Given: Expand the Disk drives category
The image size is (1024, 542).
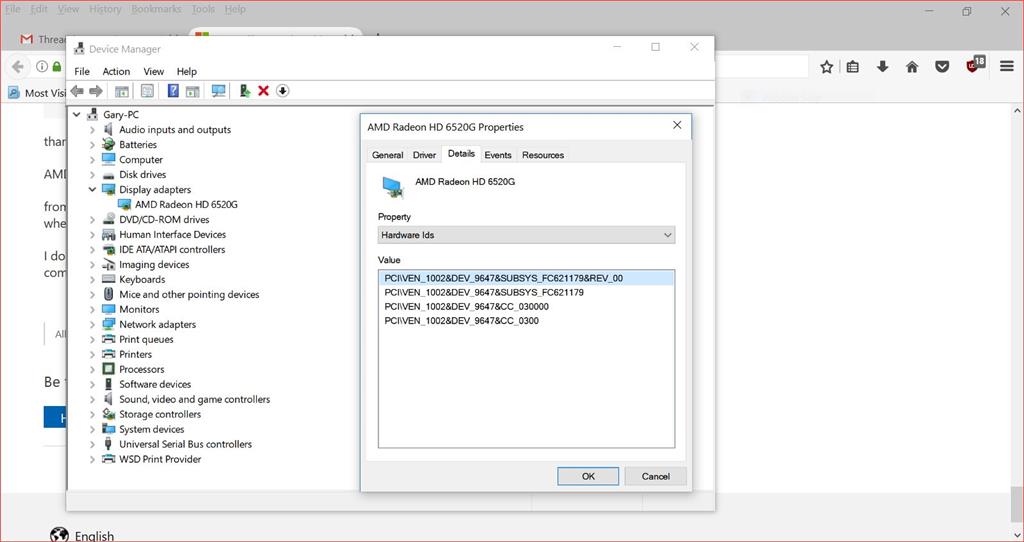Looking at the screenshot, I should [92, 174].
